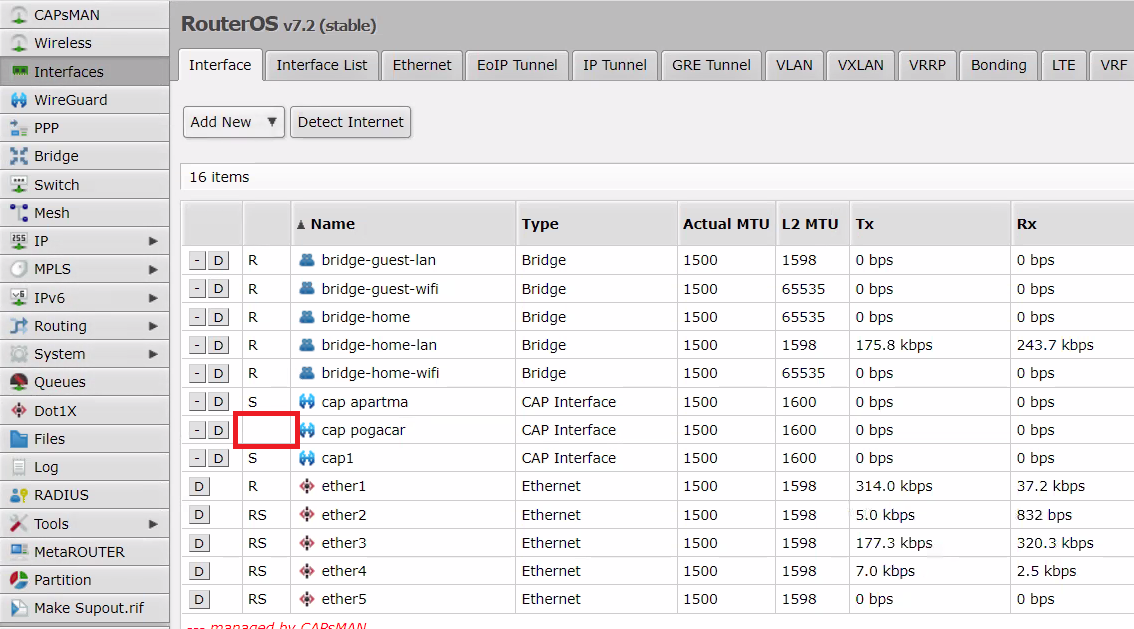The width and height of the screenshot is (1134, 629).
Task: Click the Make Supout.rif icon
Action: click(19, 608)
